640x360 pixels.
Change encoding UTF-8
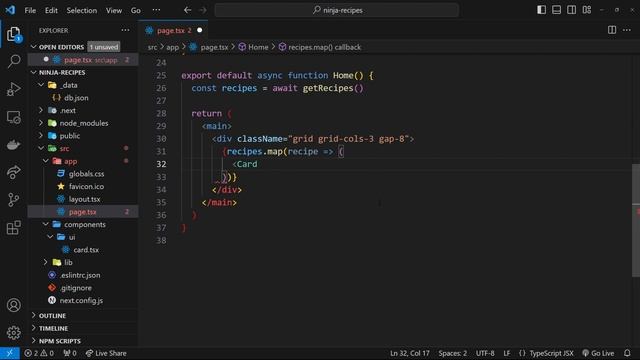point(485,353)
